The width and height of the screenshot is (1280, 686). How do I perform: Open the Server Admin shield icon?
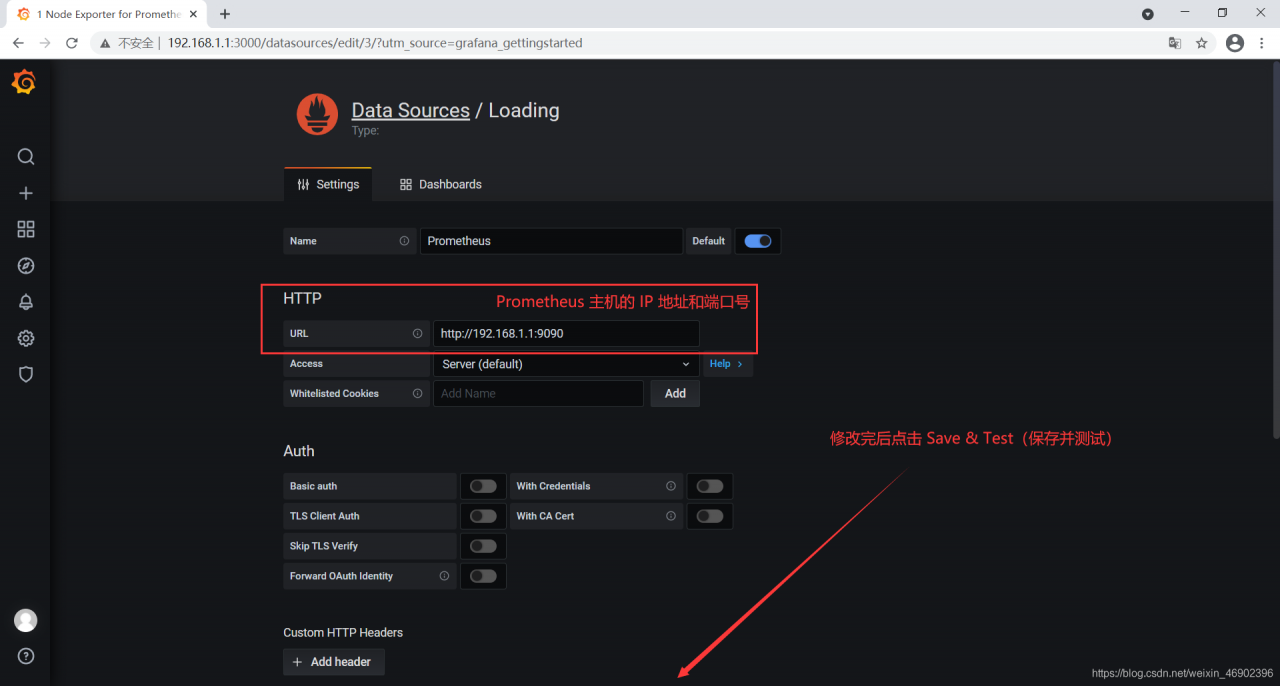(26, 374)
